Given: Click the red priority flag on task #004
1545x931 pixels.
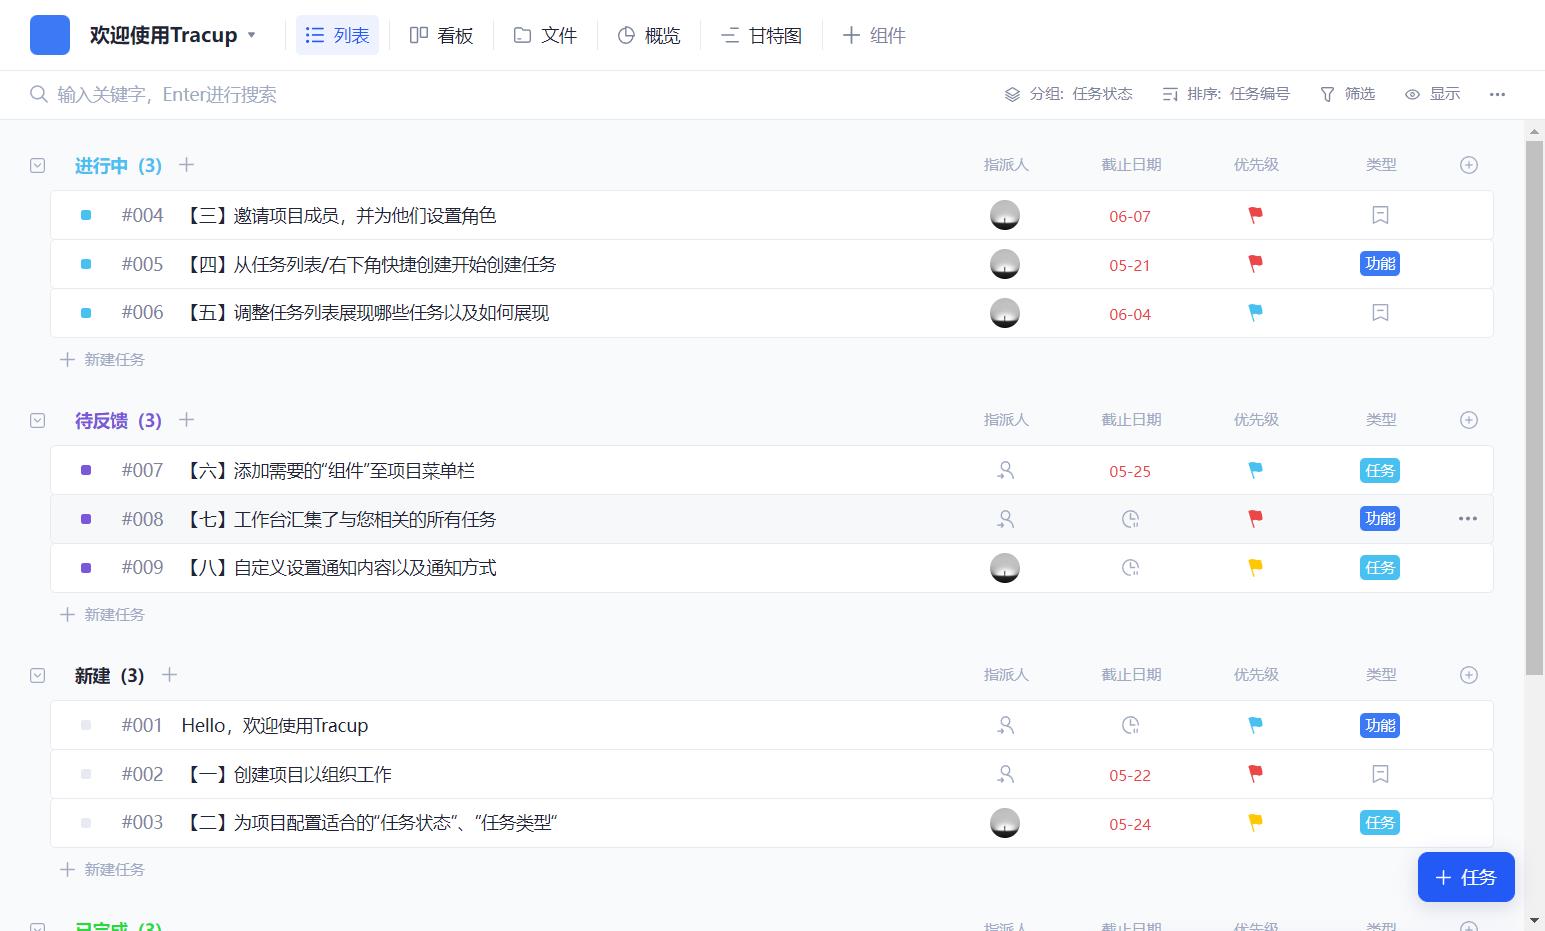Looking at the screenshot, I should point(1255,215).
